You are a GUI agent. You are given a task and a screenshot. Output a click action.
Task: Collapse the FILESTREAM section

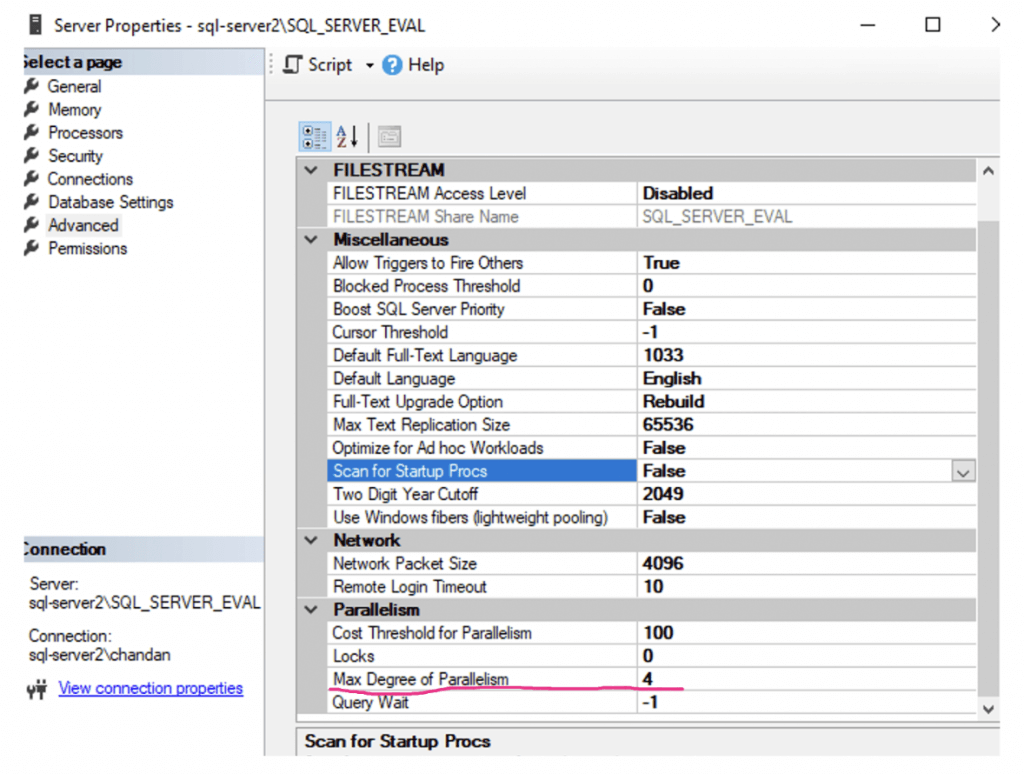[312, 170]
